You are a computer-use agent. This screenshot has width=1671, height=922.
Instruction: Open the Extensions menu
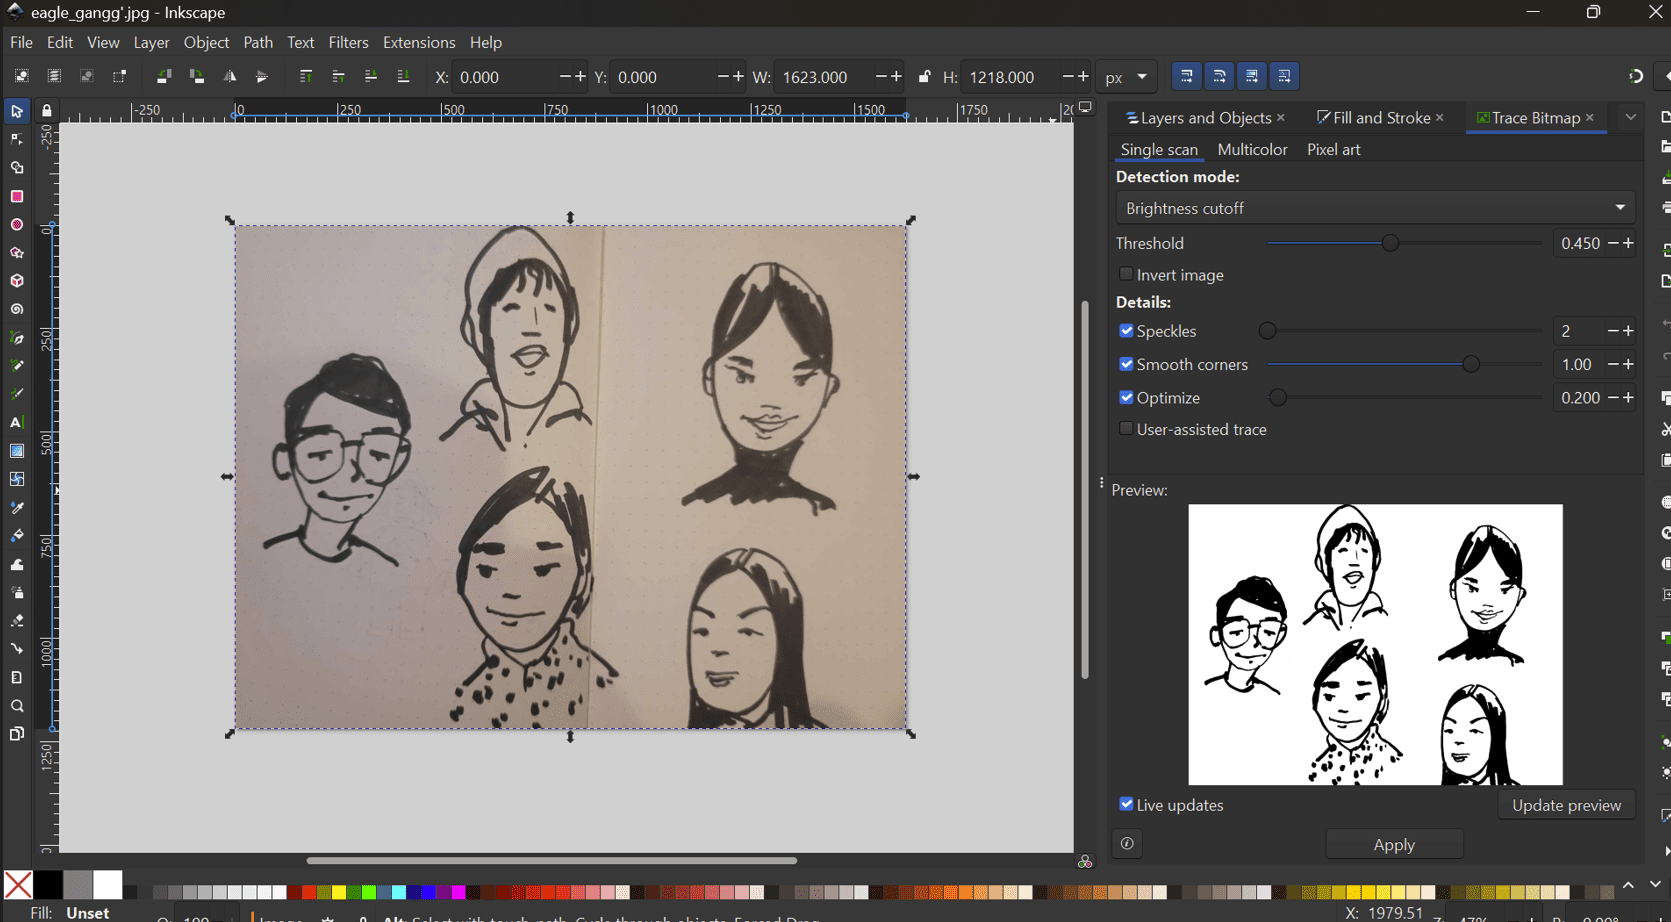(419, 43)
